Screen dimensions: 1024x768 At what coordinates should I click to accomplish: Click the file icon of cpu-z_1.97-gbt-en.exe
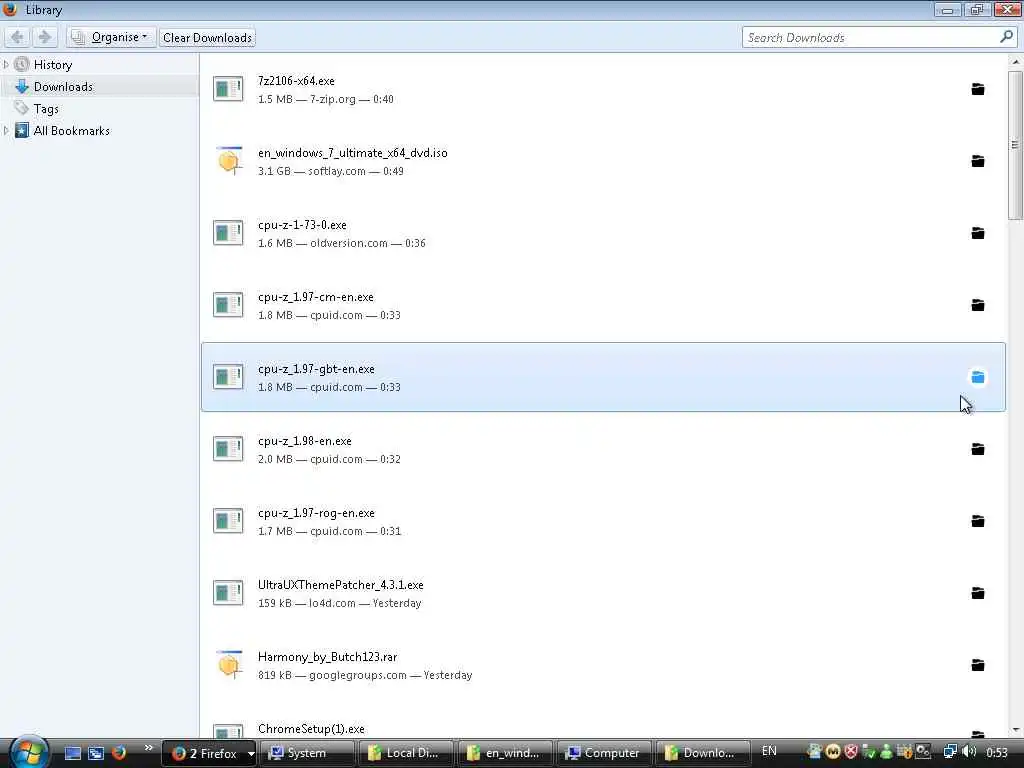[228, 377]
